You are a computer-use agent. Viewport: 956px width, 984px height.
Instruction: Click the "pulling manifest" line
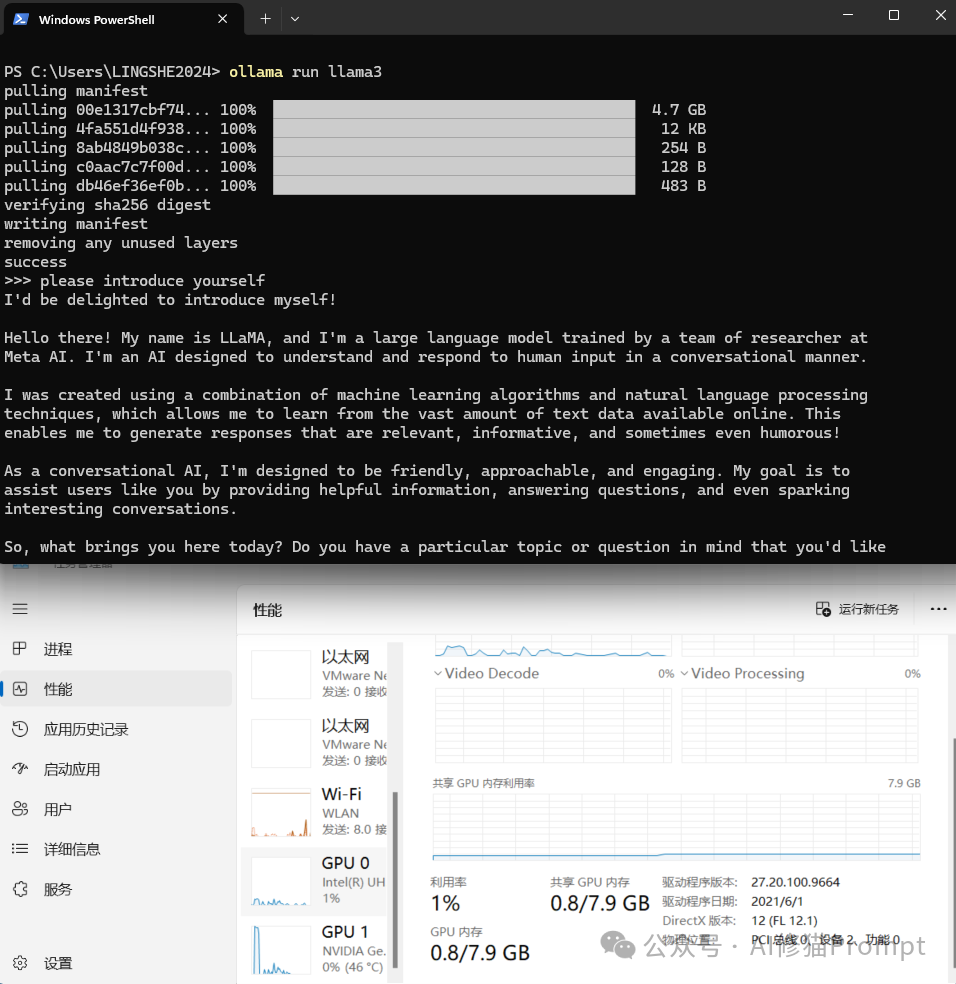click(76, 91)
